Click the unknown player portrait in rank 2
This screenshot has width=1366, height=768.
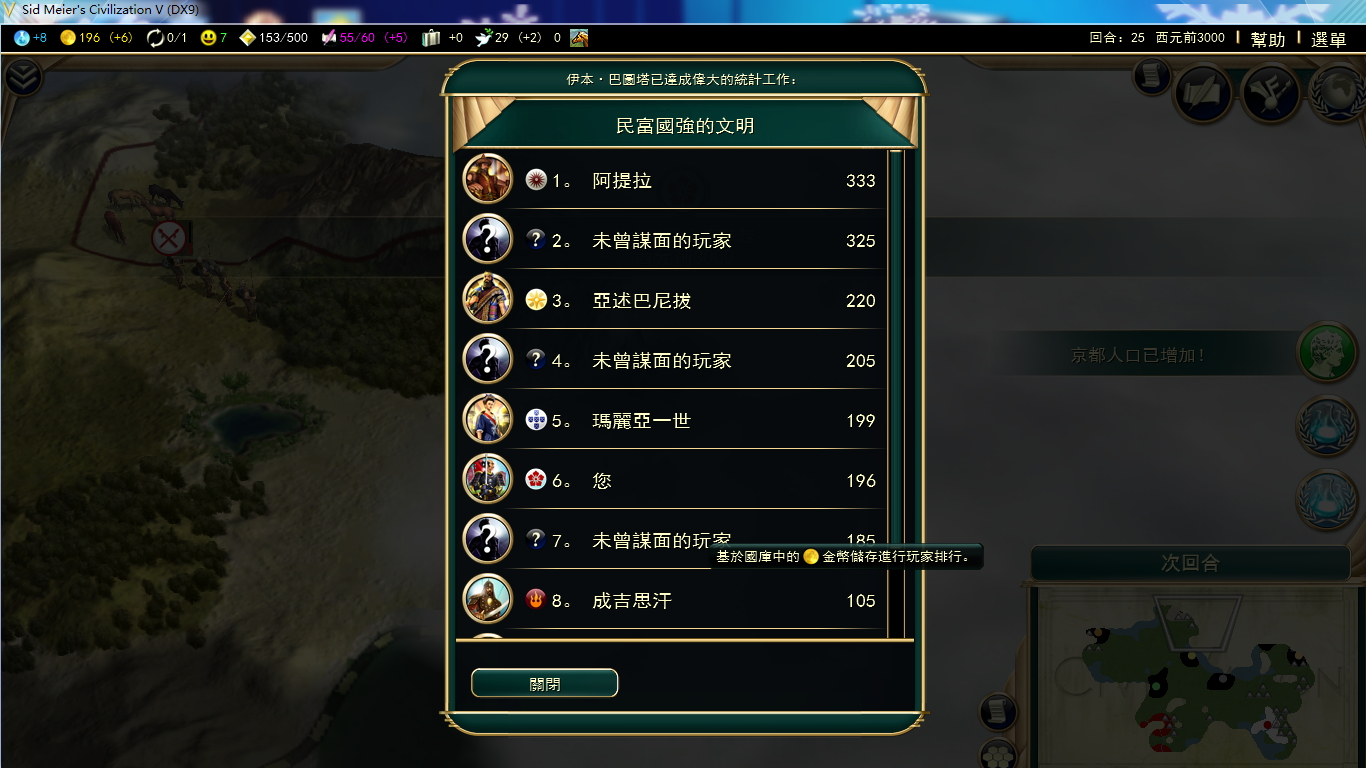tap(488, 239)
